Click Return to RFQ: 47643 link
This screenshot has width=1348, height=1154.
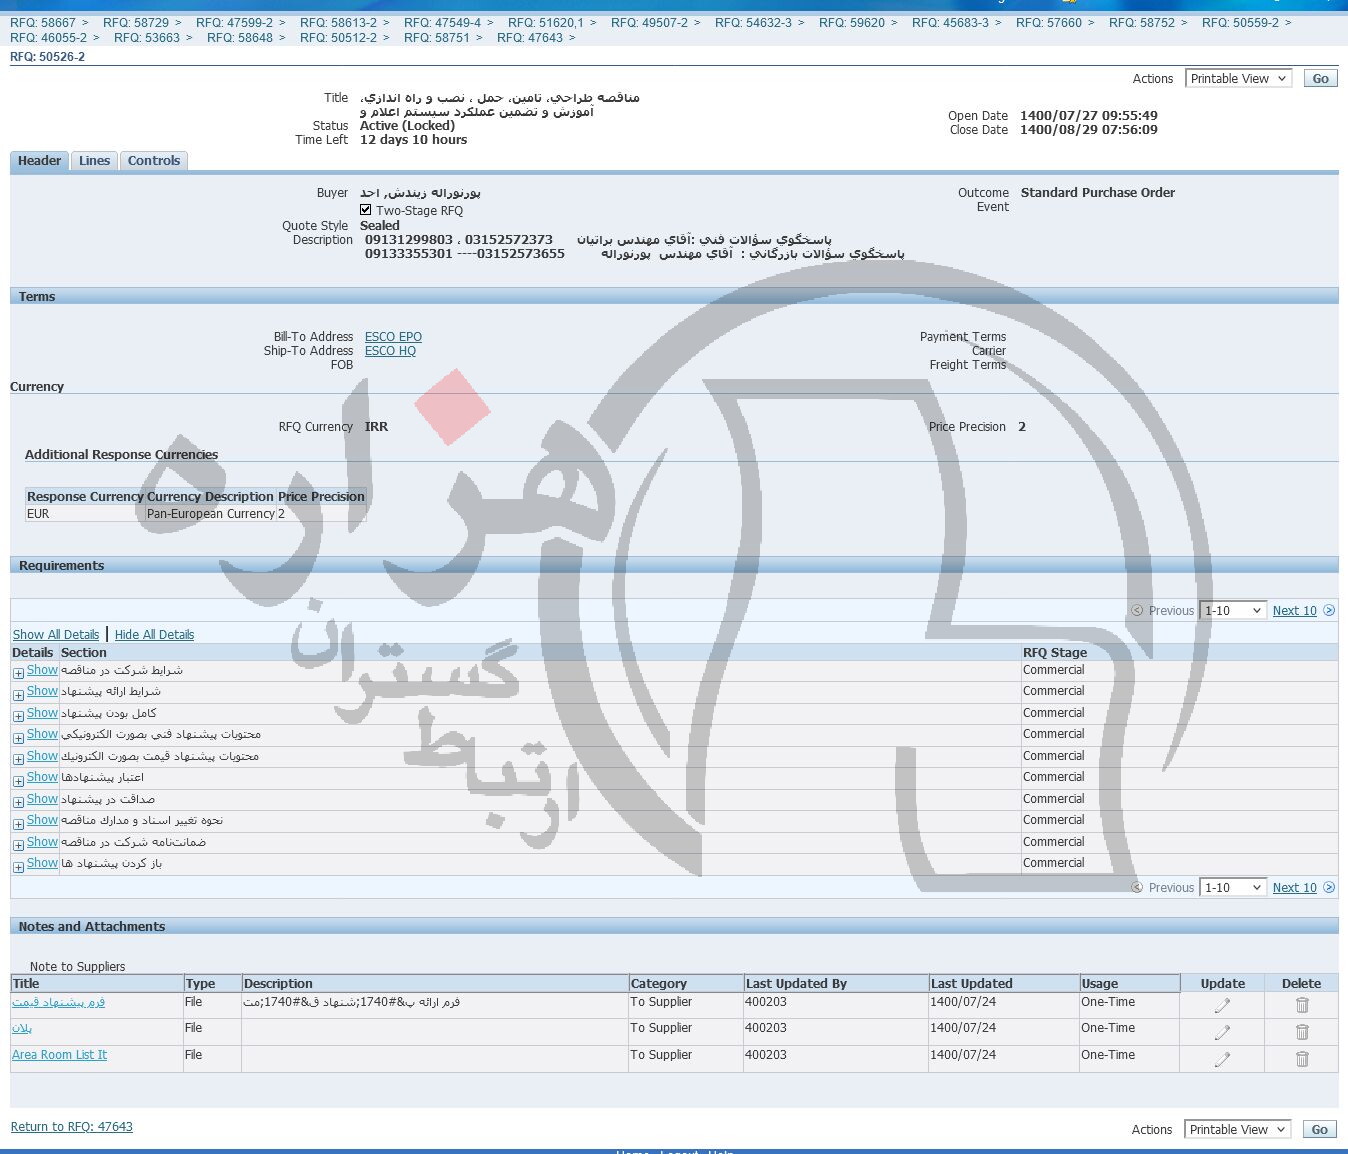[71, 1127]
